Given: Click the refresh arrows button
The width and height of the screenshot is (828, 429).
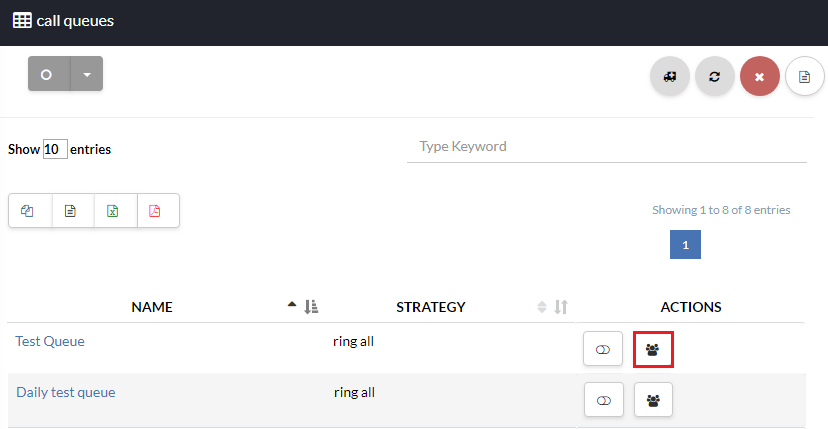Looking at the screenshot, I should click(715, 76).
